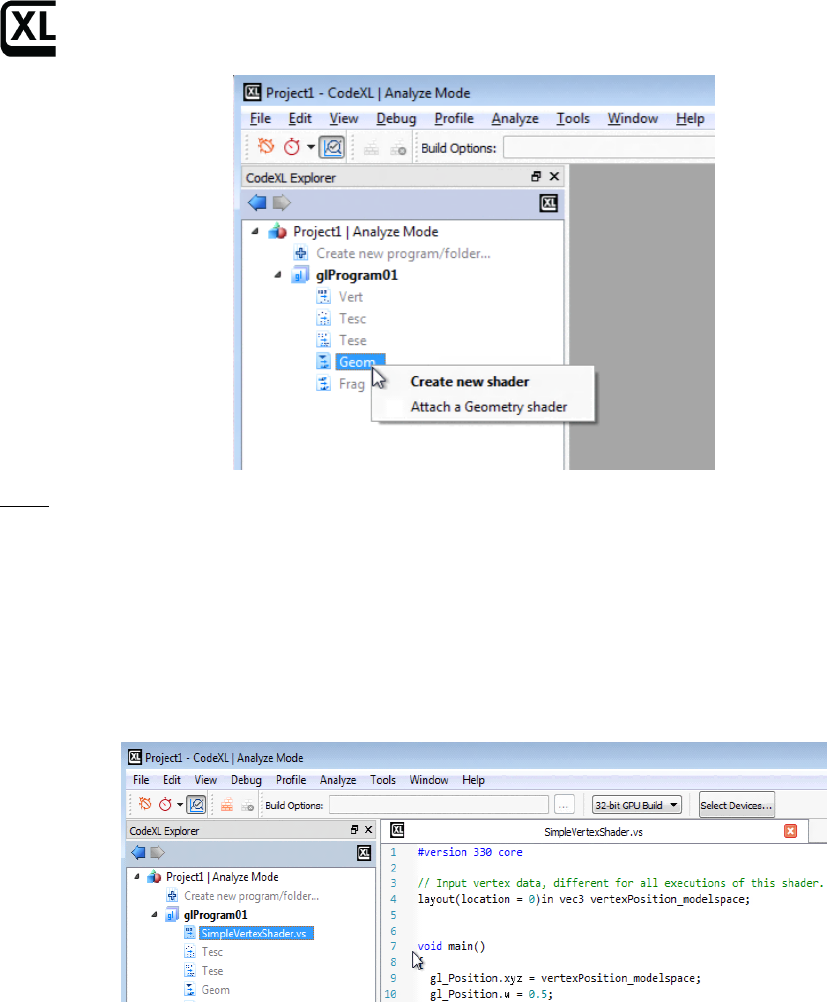Close SimpleVertexShader.vs tab with red X

tap(791, 831)
